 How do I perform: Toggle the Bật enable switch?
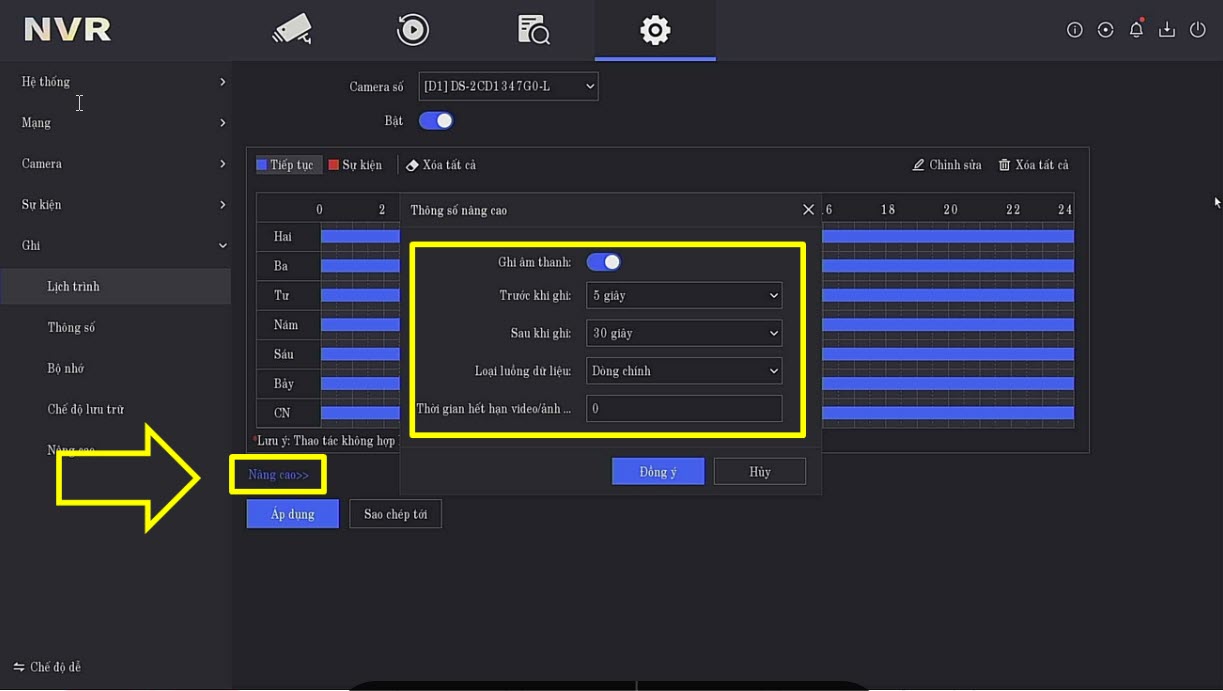click(435, 121)
